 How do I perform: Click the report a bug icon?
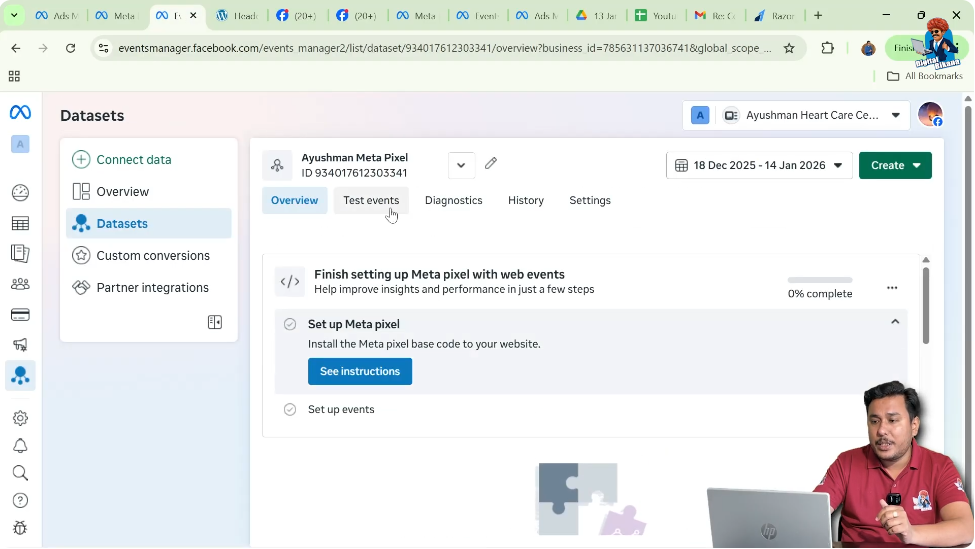[x=20, y=528]
